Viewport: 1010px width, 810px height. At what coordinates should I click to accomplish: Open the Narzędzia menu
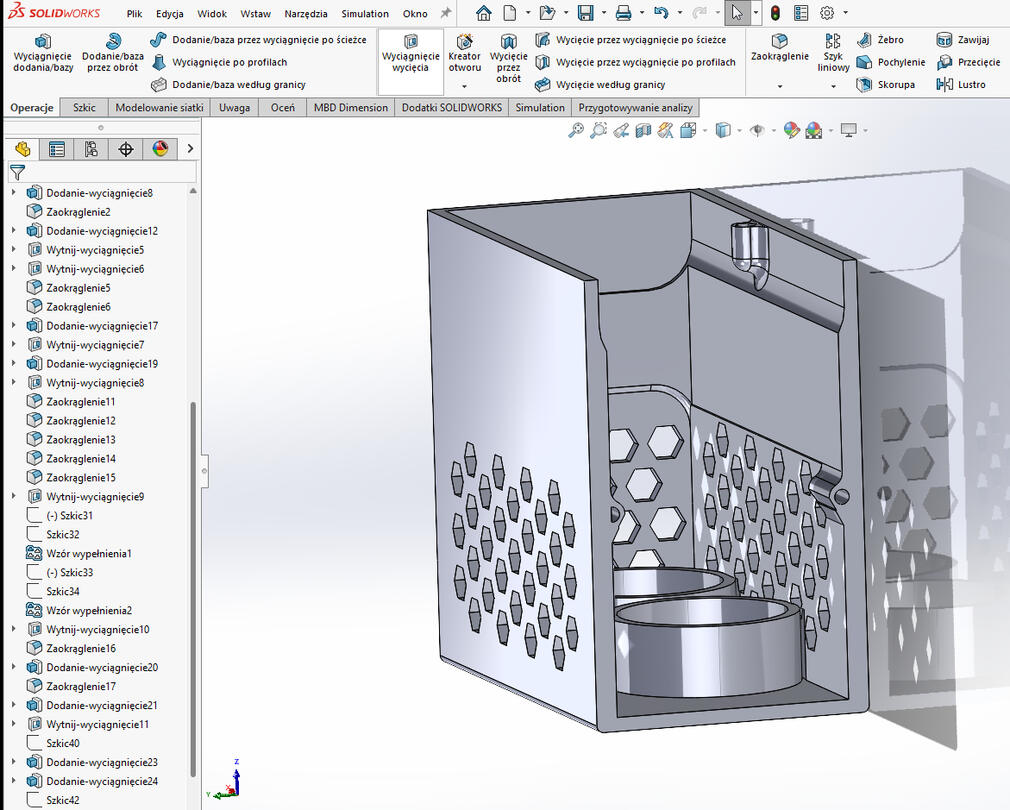tap(306, 14)
